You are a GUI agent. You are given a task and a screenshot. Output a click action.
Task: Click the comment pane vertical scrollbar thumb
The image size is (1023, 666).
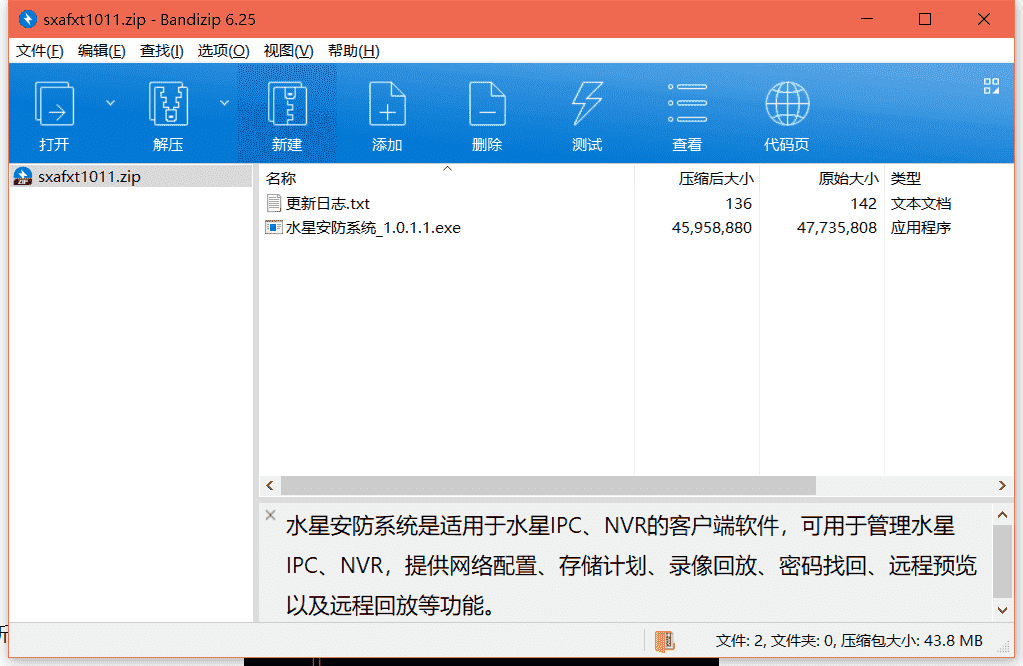[x=1003, y=562]
